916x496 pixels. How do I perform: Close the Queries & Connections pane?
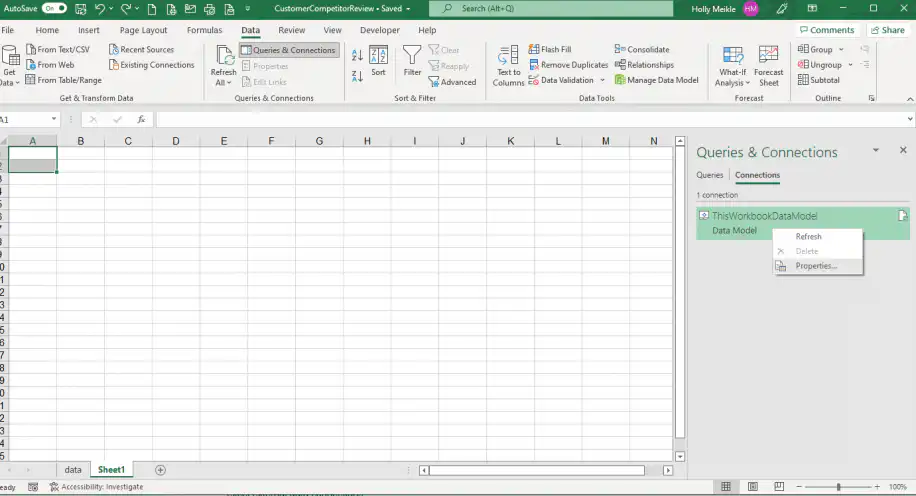[903, 150]
